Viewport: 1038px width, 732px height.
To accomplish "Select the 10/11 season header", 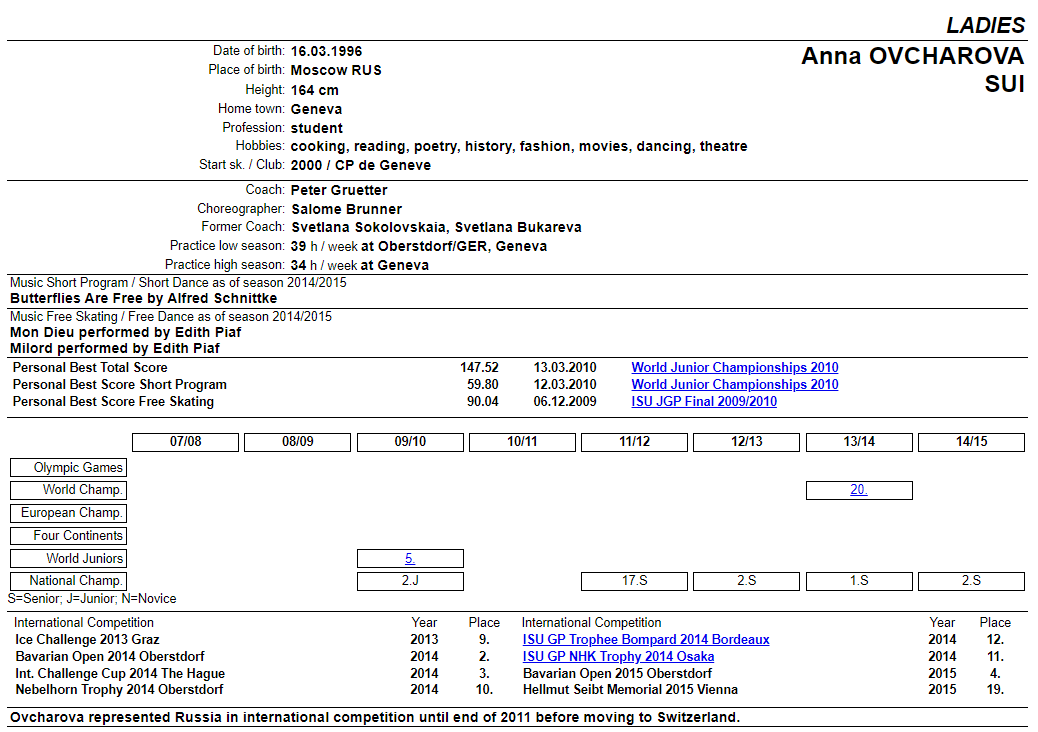I will tap(522, 442).
